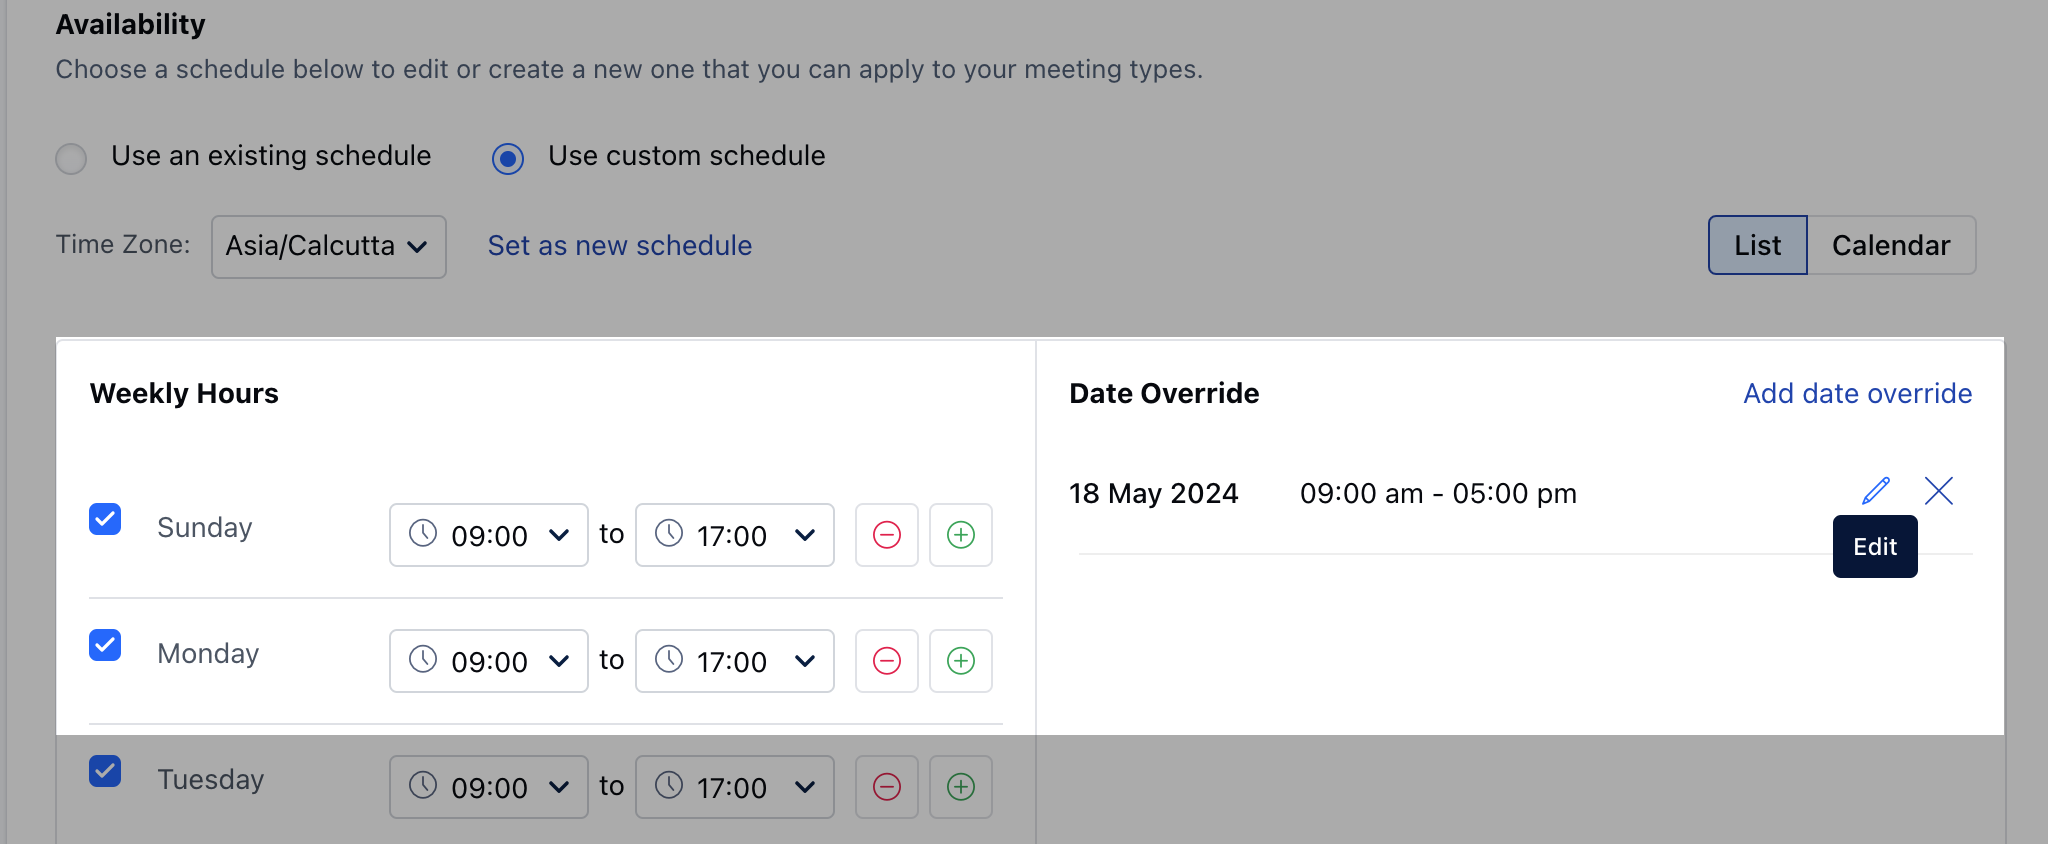This screenshot has width=2048, height=844.
Task: Click the Add date override link
Action: [x=1857, y=393]
